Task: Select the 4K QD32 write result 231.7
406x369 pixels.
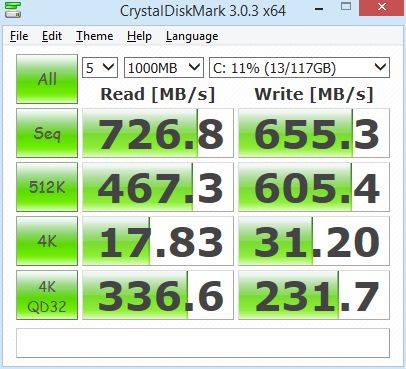Action: [x=314, y=295]
